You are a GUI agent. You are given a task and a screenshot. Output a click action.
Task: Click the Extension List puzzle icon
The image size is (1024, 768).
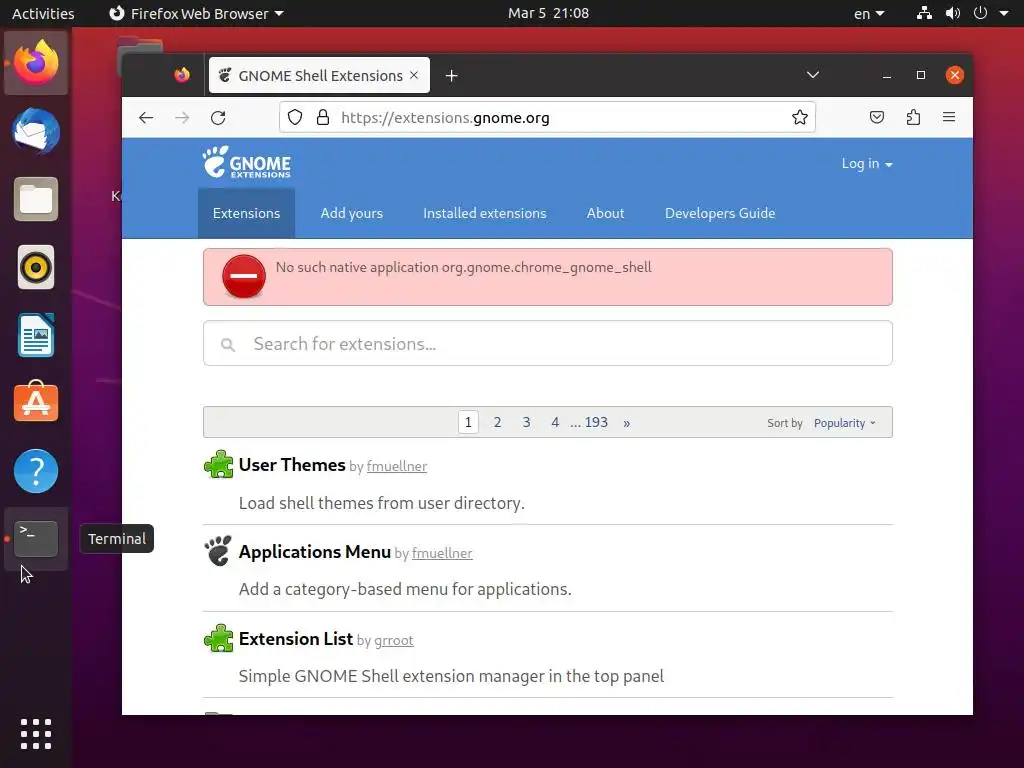coord(218,638)
